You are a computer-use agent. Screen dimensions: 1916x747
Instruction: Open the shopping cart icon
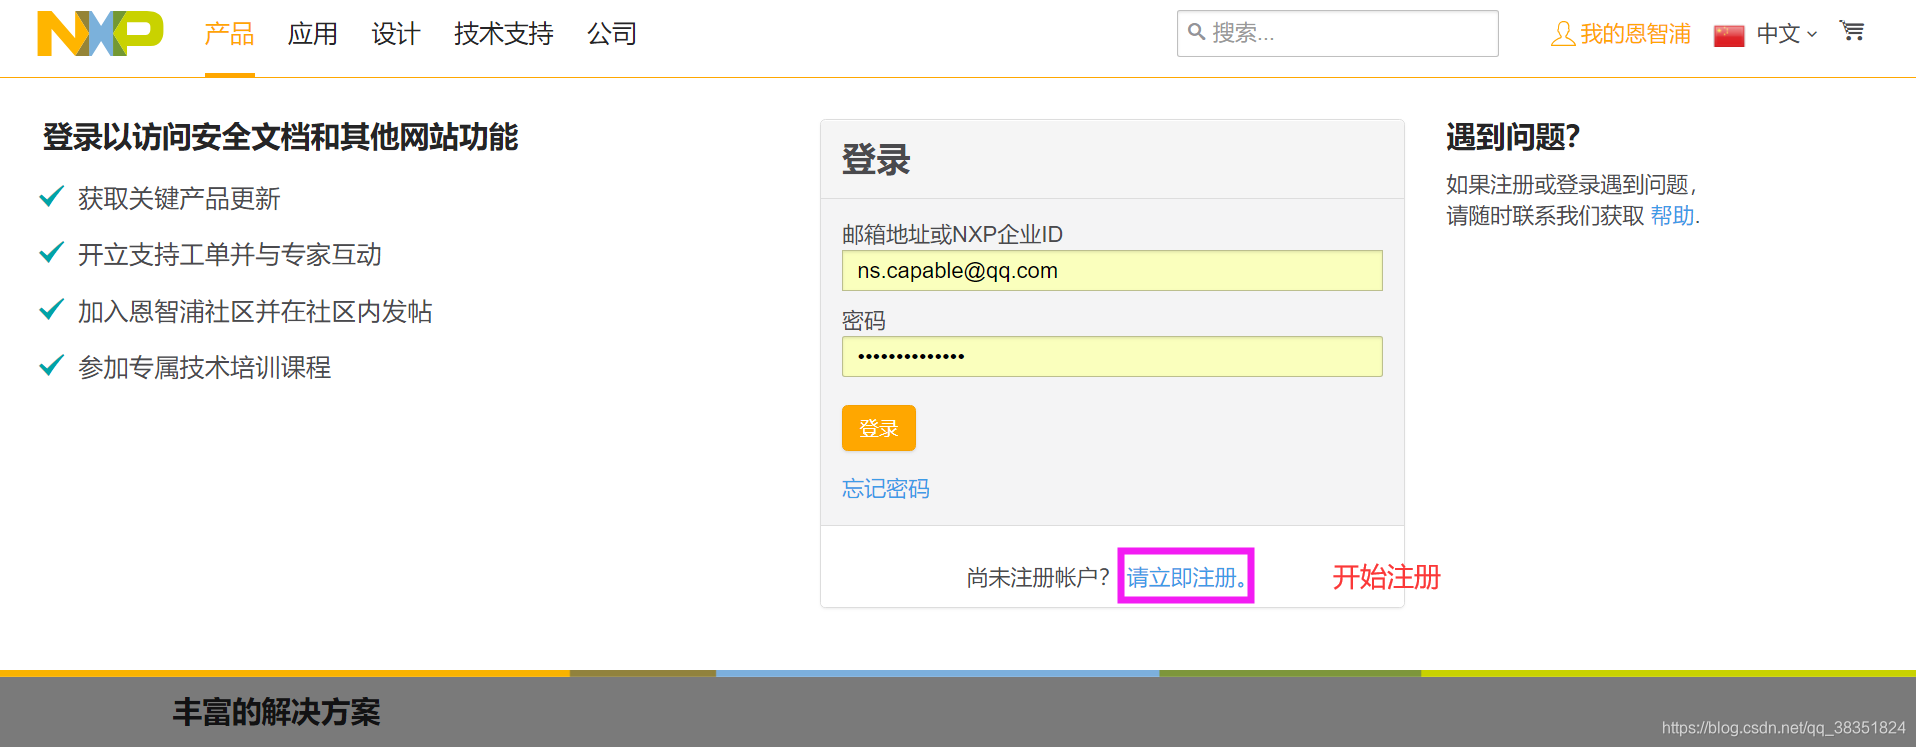point(1852,31)
